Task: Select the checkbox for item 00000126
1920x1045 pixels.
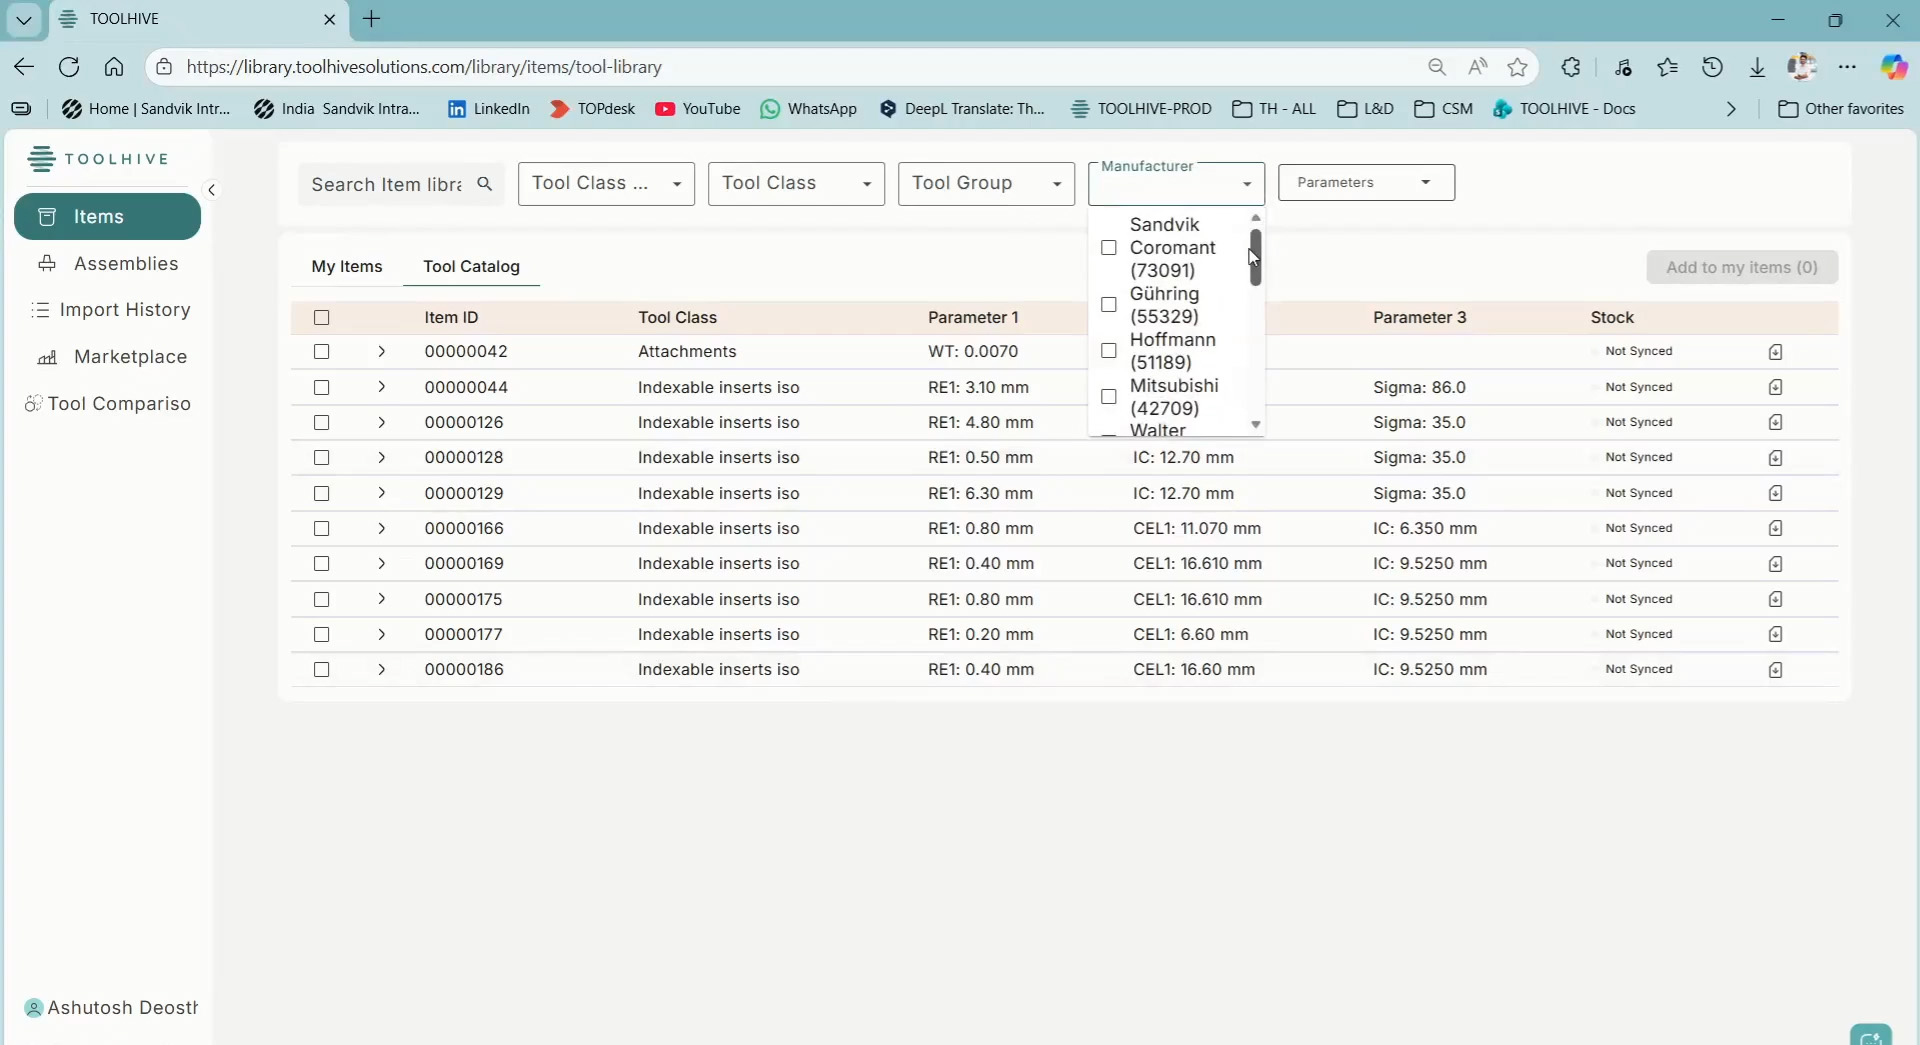Action: [x=321, y=423]
